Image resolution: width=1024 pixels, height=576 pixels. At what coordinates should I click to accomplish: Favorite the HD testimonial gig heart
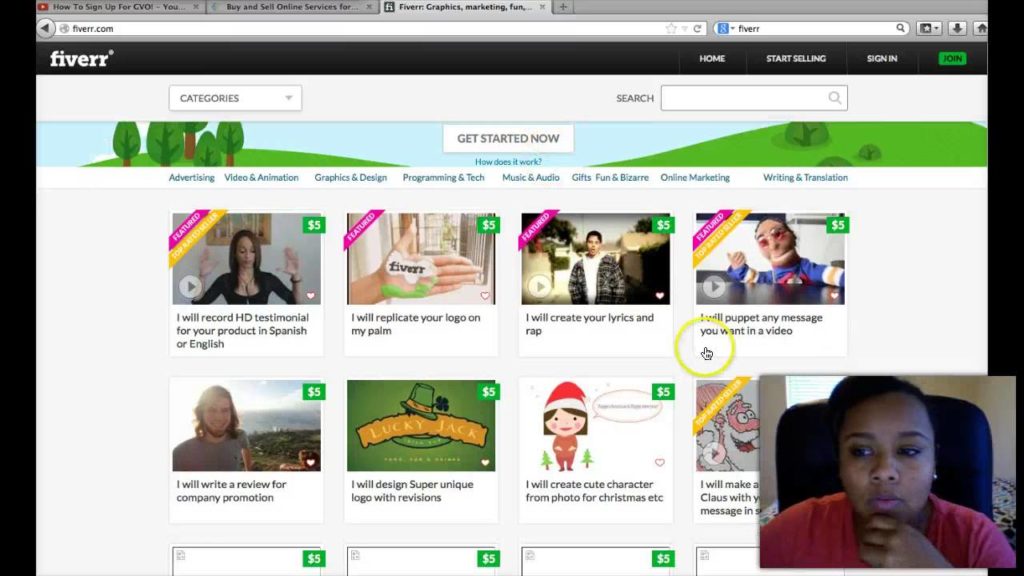click(311, 296)
